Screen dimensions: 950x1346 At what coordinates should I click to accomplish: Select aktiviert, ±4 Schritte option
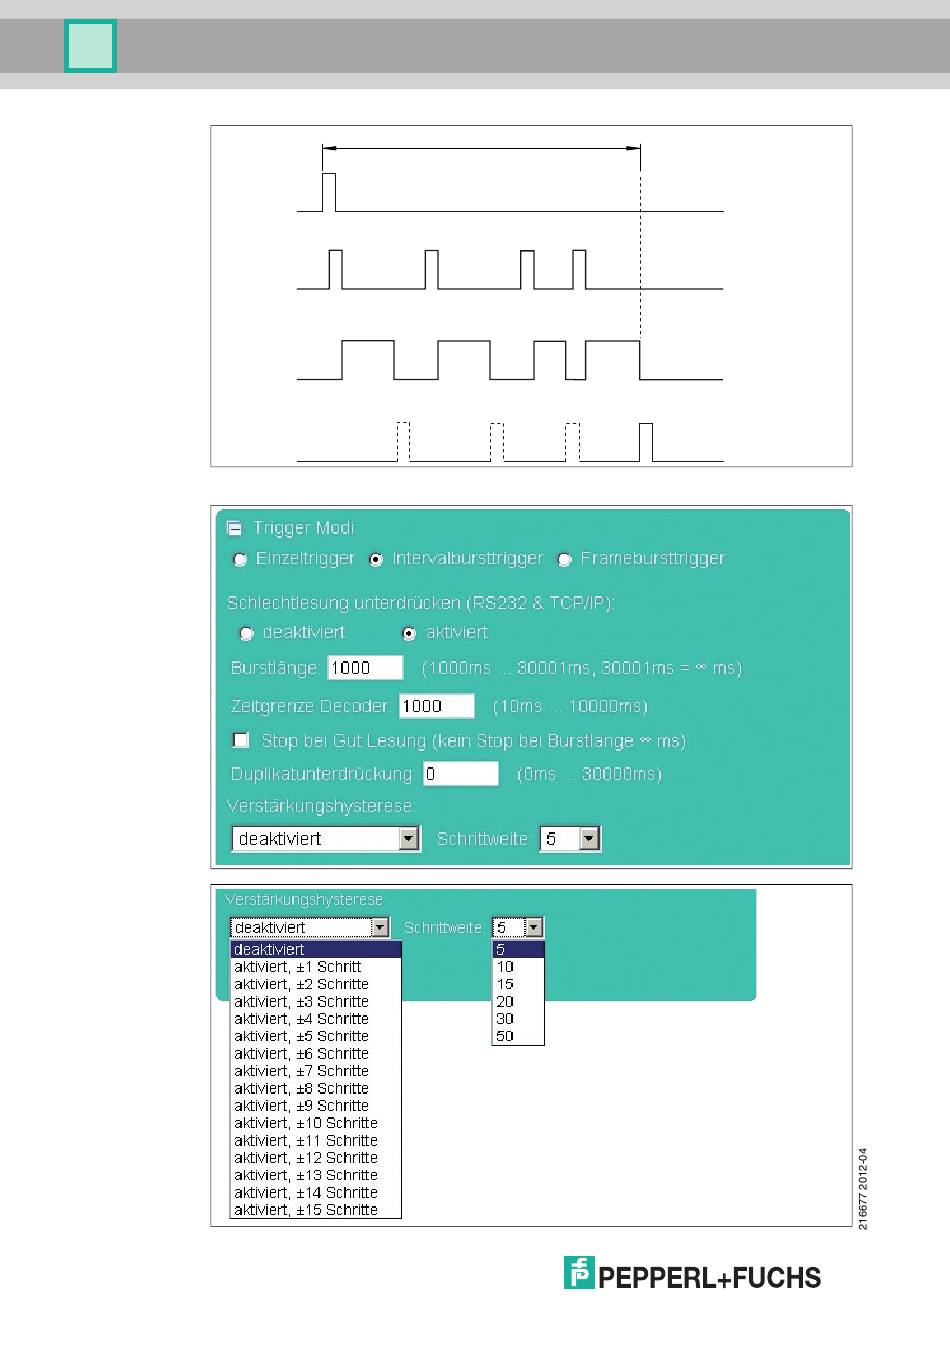tap(316, 1019)
